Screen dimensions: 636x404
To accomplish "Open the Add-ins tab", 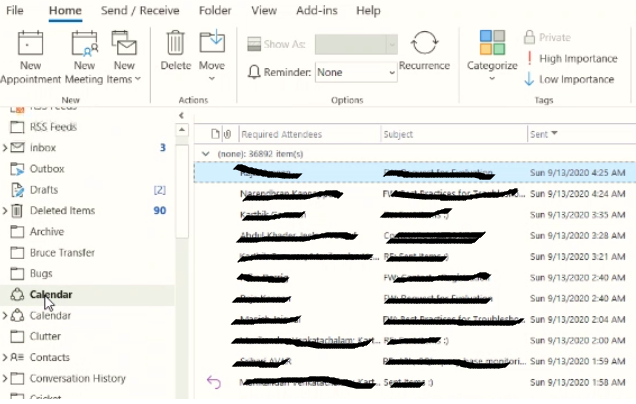I will click(317, 10).
